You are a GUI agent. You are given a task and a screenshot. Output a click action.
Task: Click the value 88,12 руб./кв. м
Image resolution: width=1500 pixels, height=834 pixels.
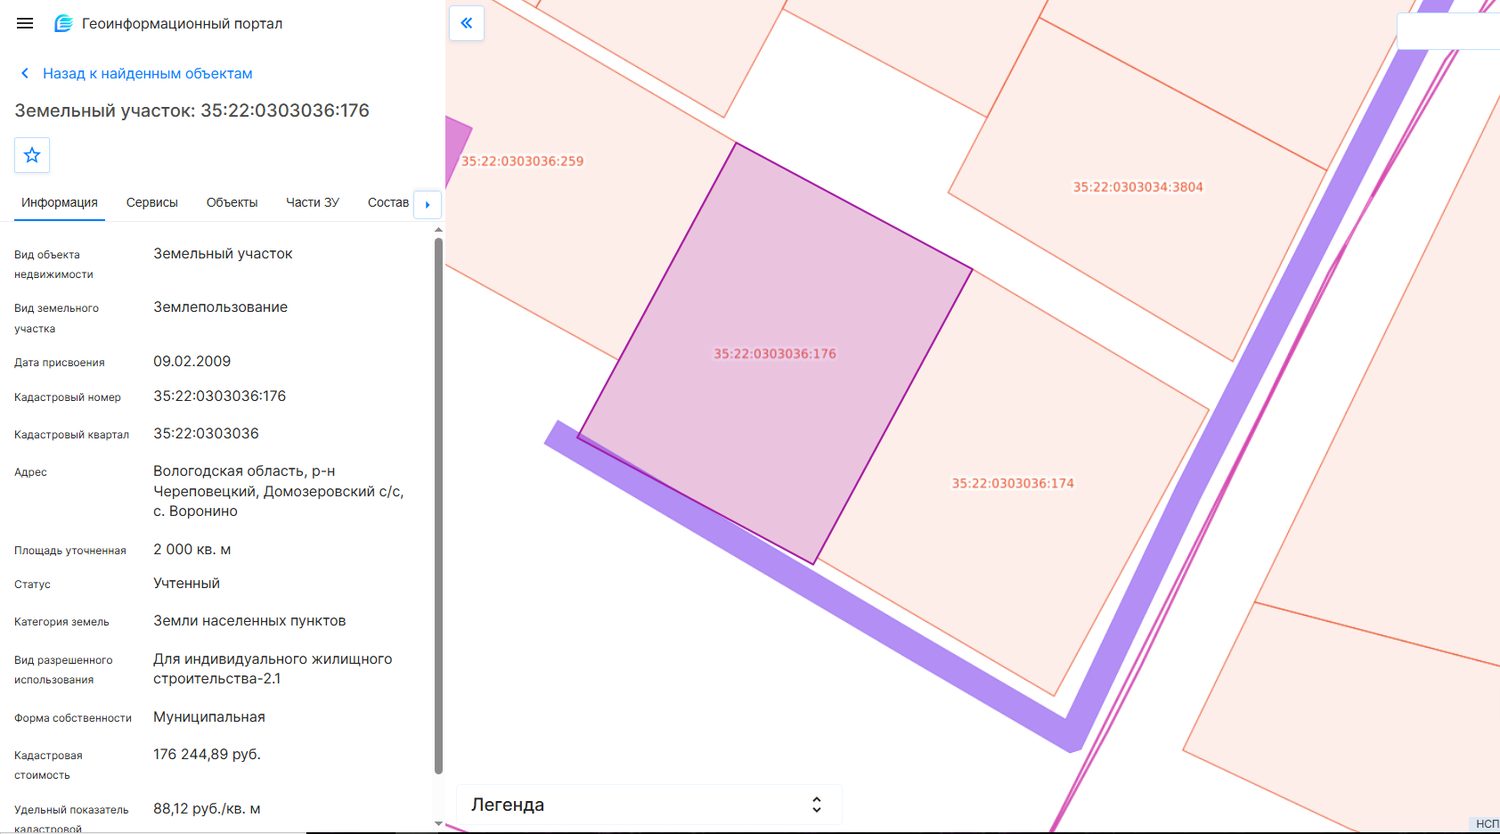[207, 808]
